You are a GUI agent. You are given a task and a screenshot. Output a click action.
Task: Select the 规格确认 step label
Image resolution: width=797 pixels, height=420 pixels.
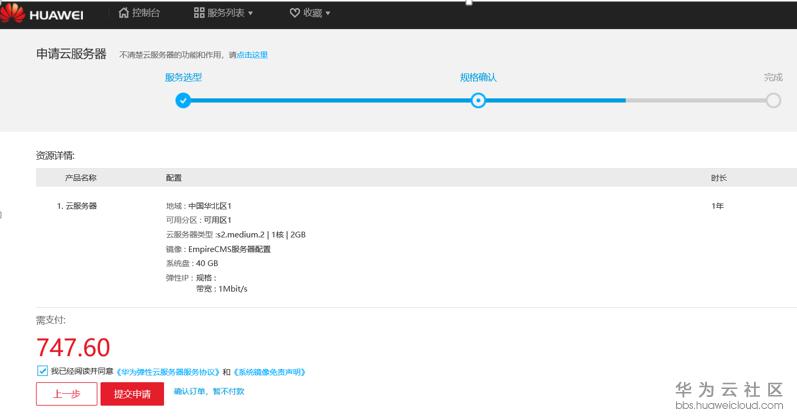tap(478, 77)
